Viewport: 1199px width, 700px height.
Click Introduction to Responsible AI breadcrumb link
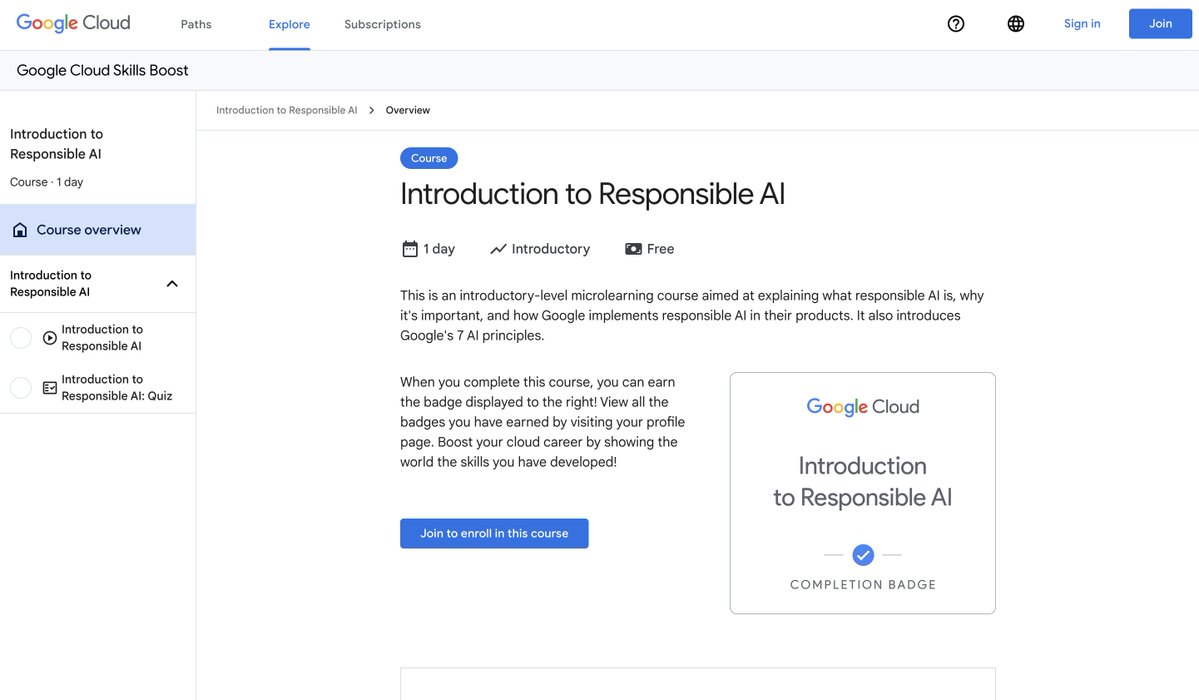(286, 110)
